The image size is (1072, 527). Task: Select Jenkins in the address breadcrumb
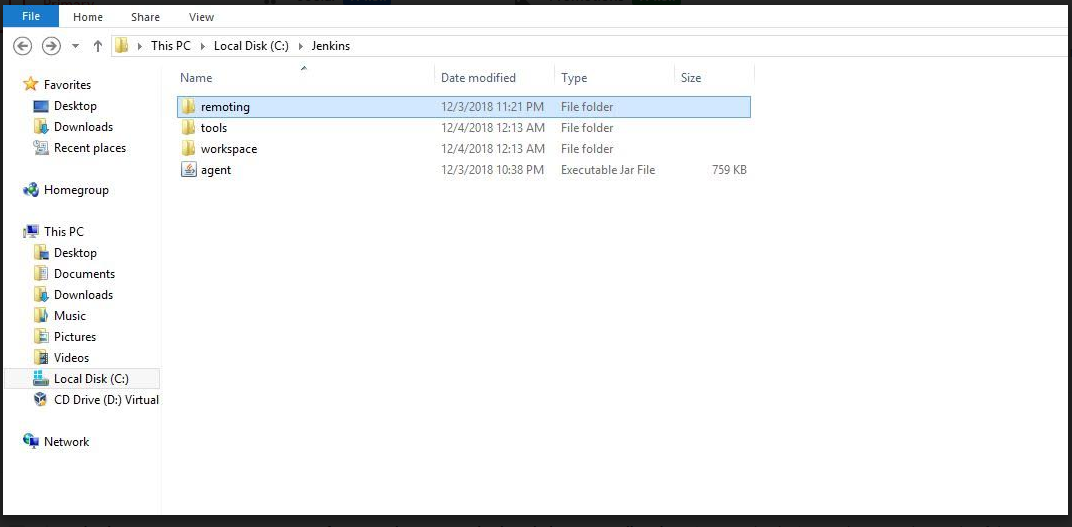point(331,46)
